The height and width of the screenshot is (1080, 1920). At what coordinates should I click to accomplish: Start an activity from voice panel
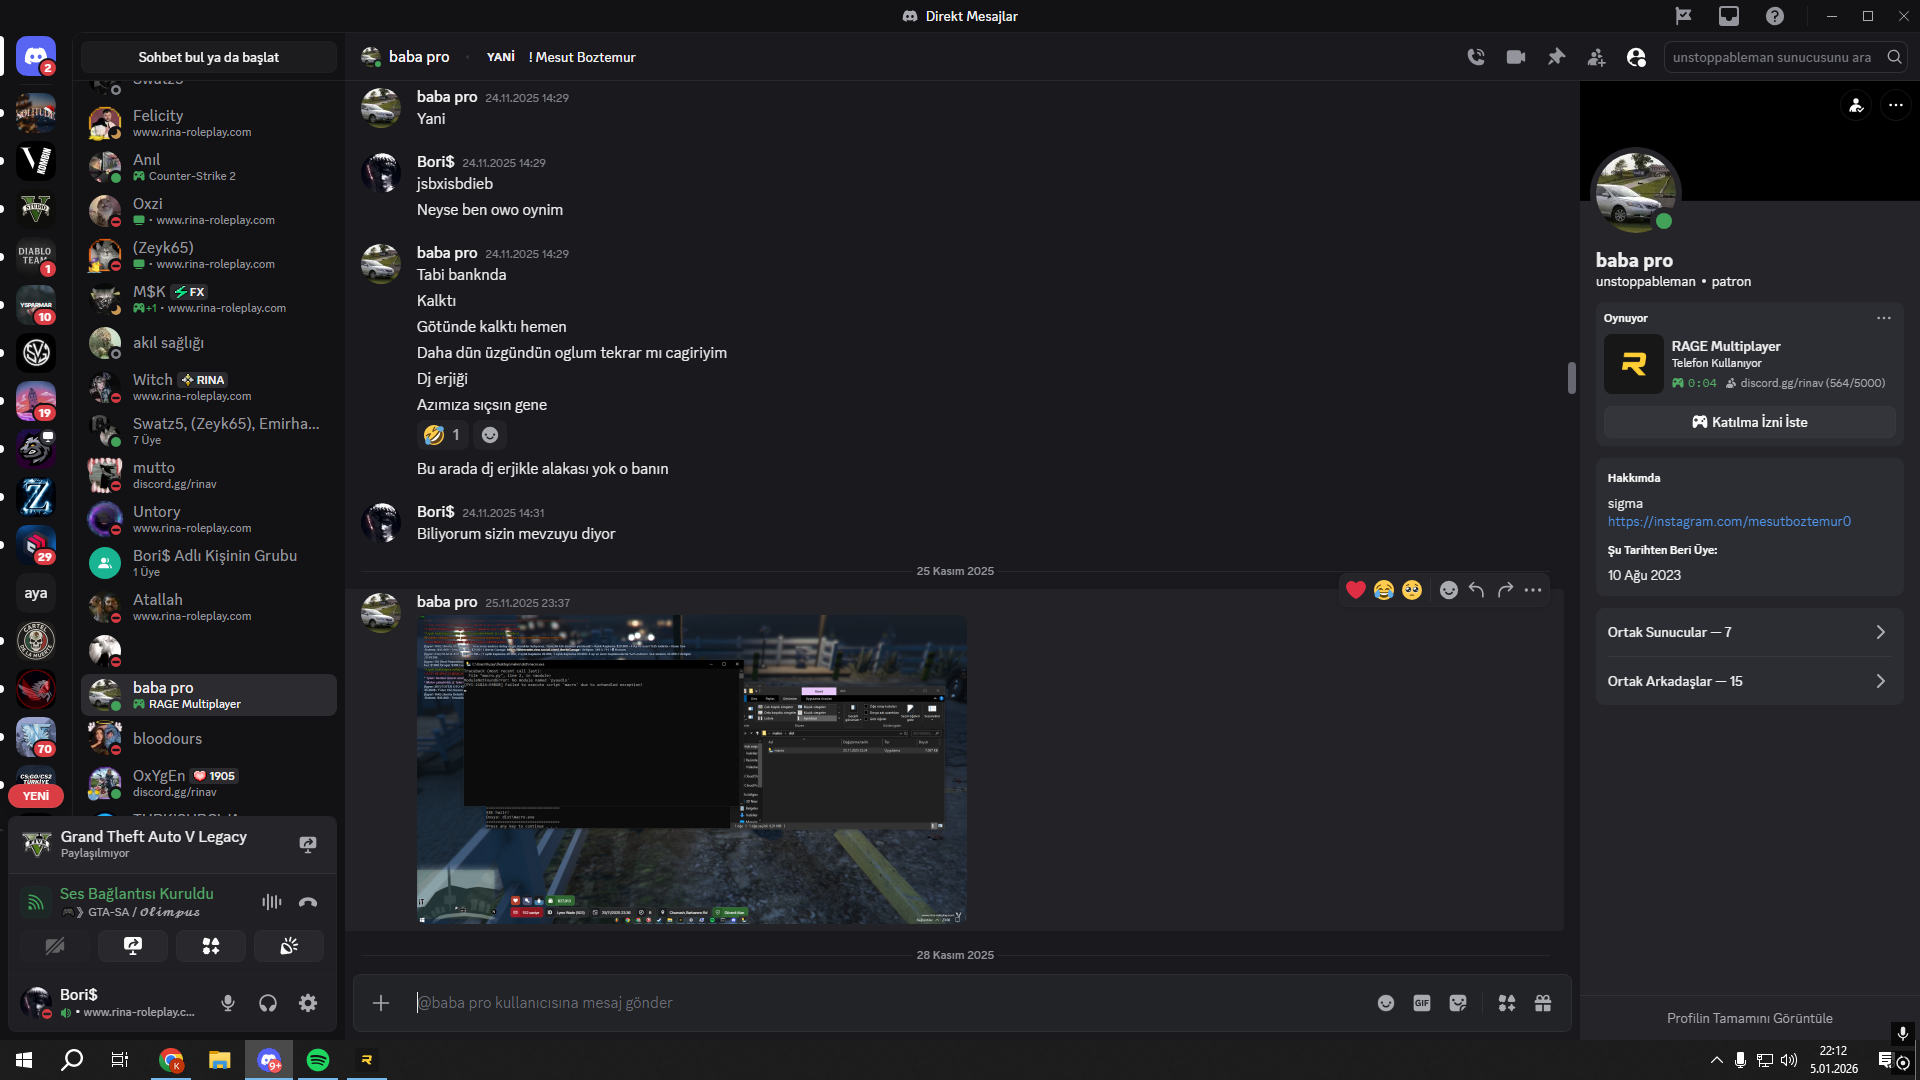click(211, 946)
